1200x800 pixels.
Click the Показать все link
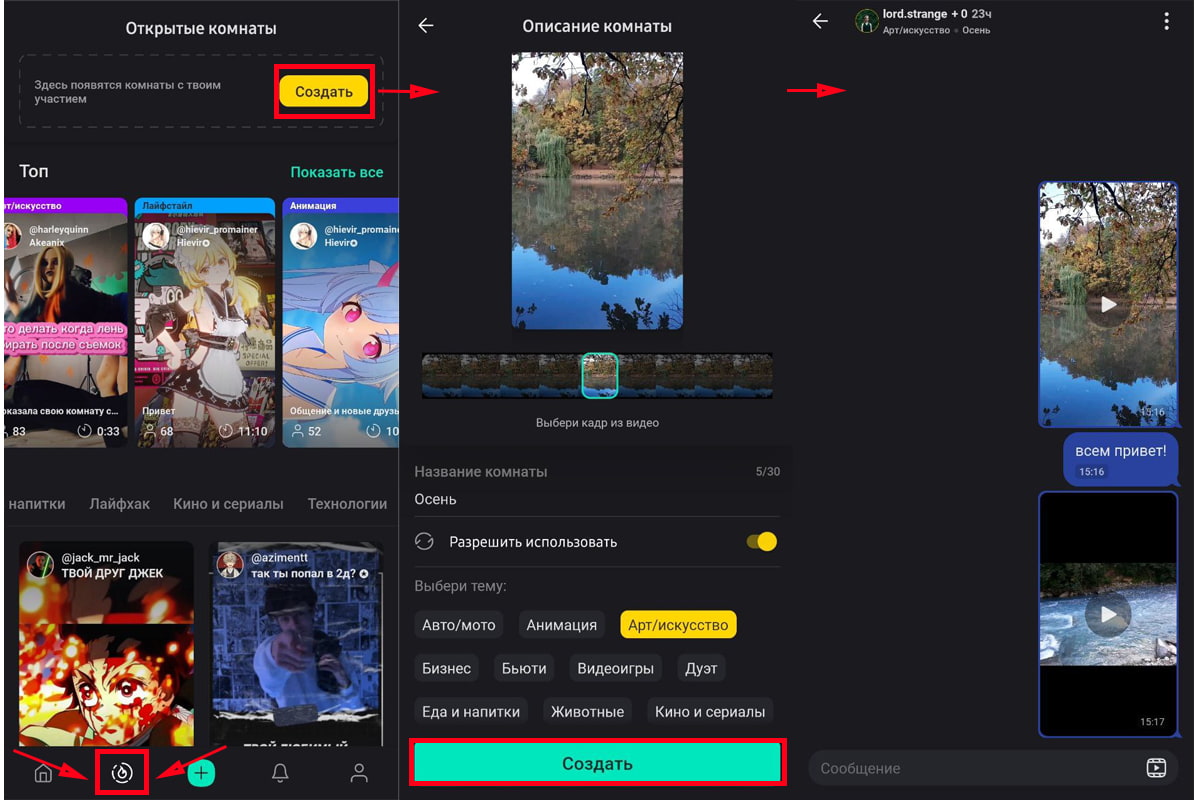pos(336,172)
